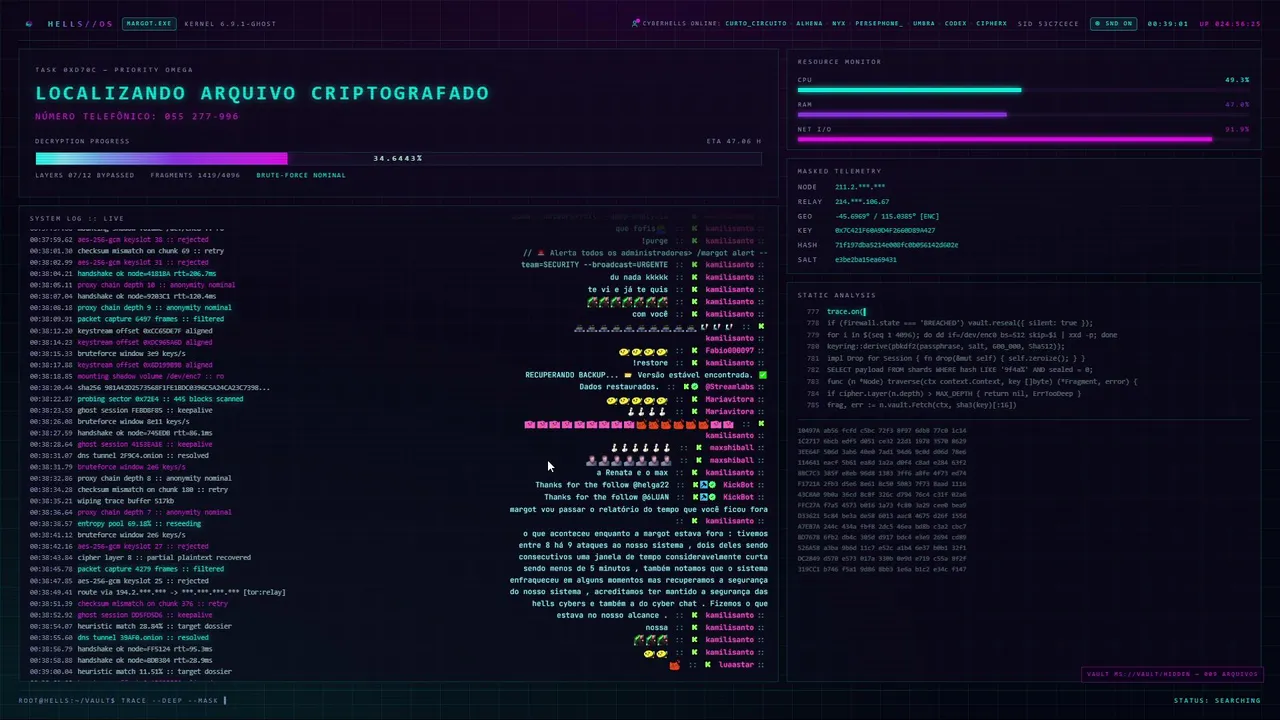This screenshot has width=1280, height=720.
Task: Click the RAM usage bar
Action: [x=1023, y=114]
